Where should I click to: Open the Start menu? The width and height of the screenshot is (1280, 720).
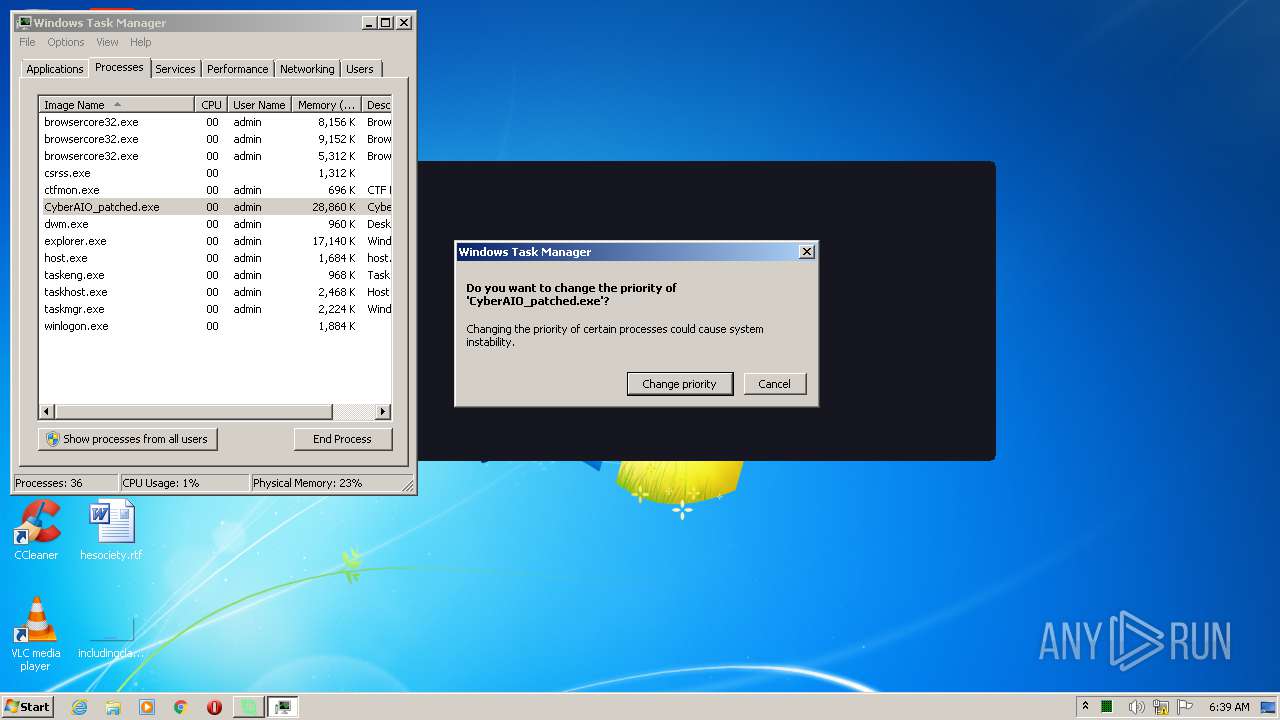pyautogui.click(x=28, y=706)
